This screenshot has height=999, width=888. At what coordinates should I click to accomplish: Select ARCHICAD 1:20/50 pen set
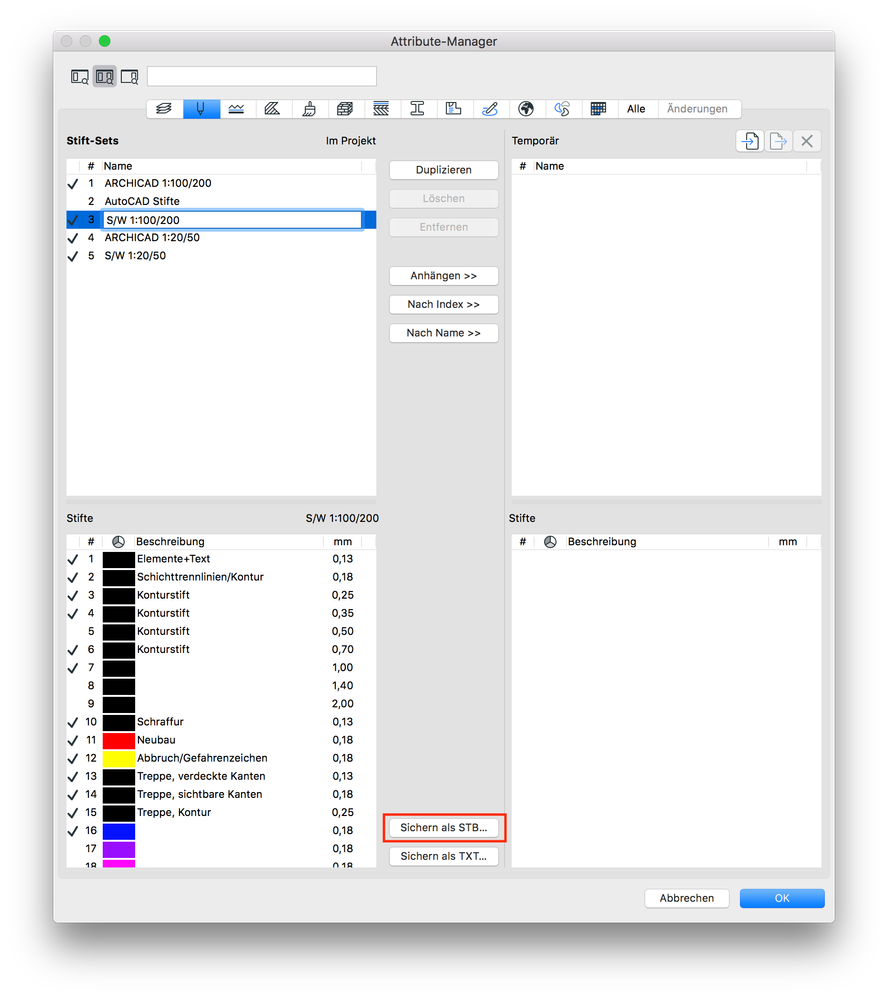click(x=221, y=238)
